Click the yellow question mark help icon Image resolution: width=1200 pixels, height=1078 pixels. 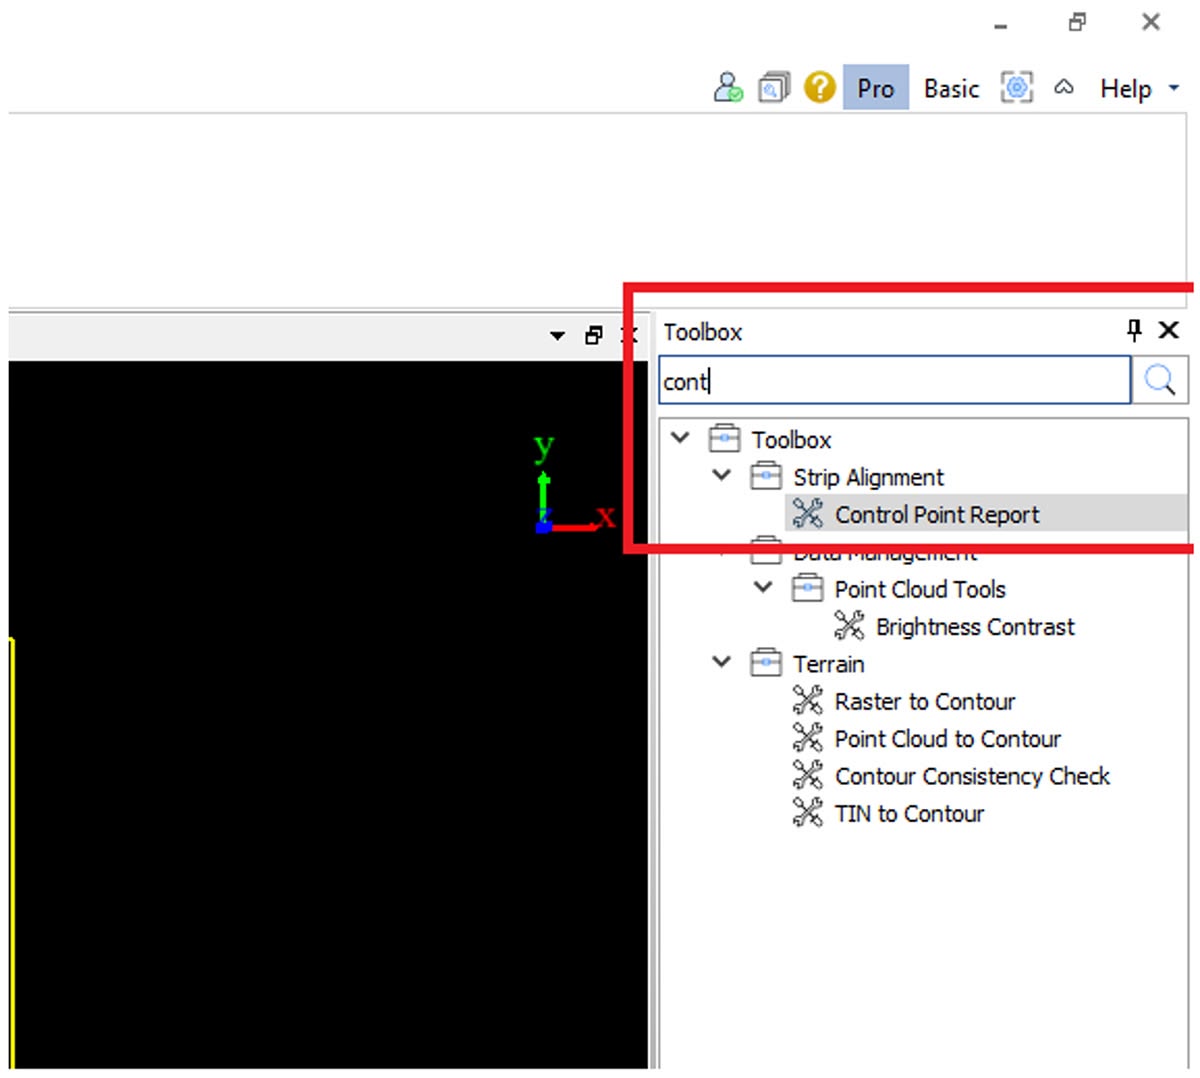click(819, 88)
